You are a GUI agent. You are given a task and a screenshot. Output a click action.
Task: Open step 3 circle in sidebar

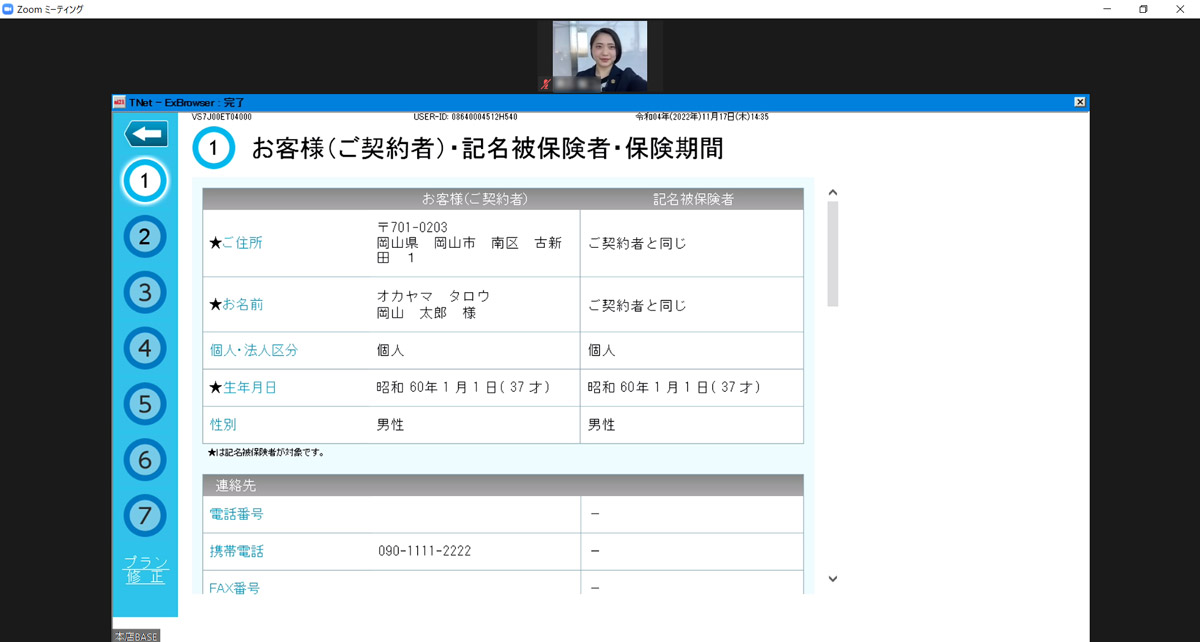coord(145,293)
